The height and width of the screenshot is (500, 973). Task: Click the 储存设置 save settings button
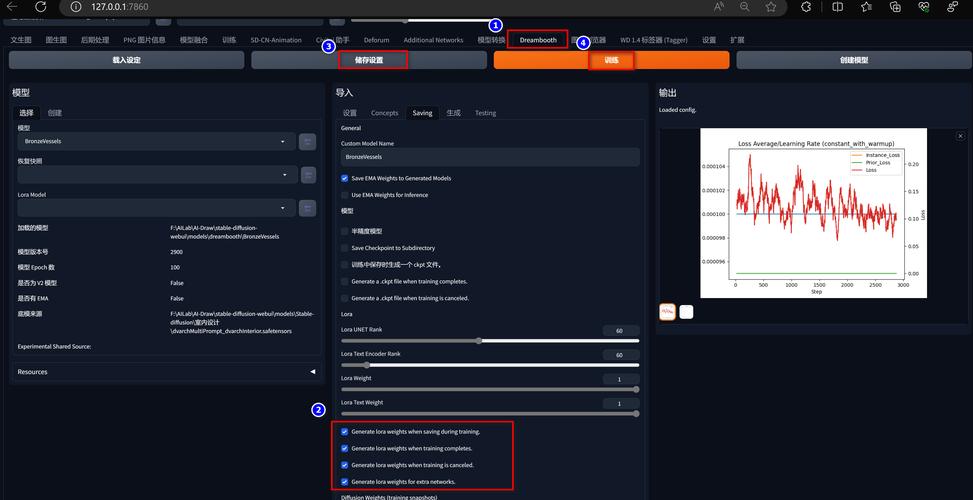[369, 60]
